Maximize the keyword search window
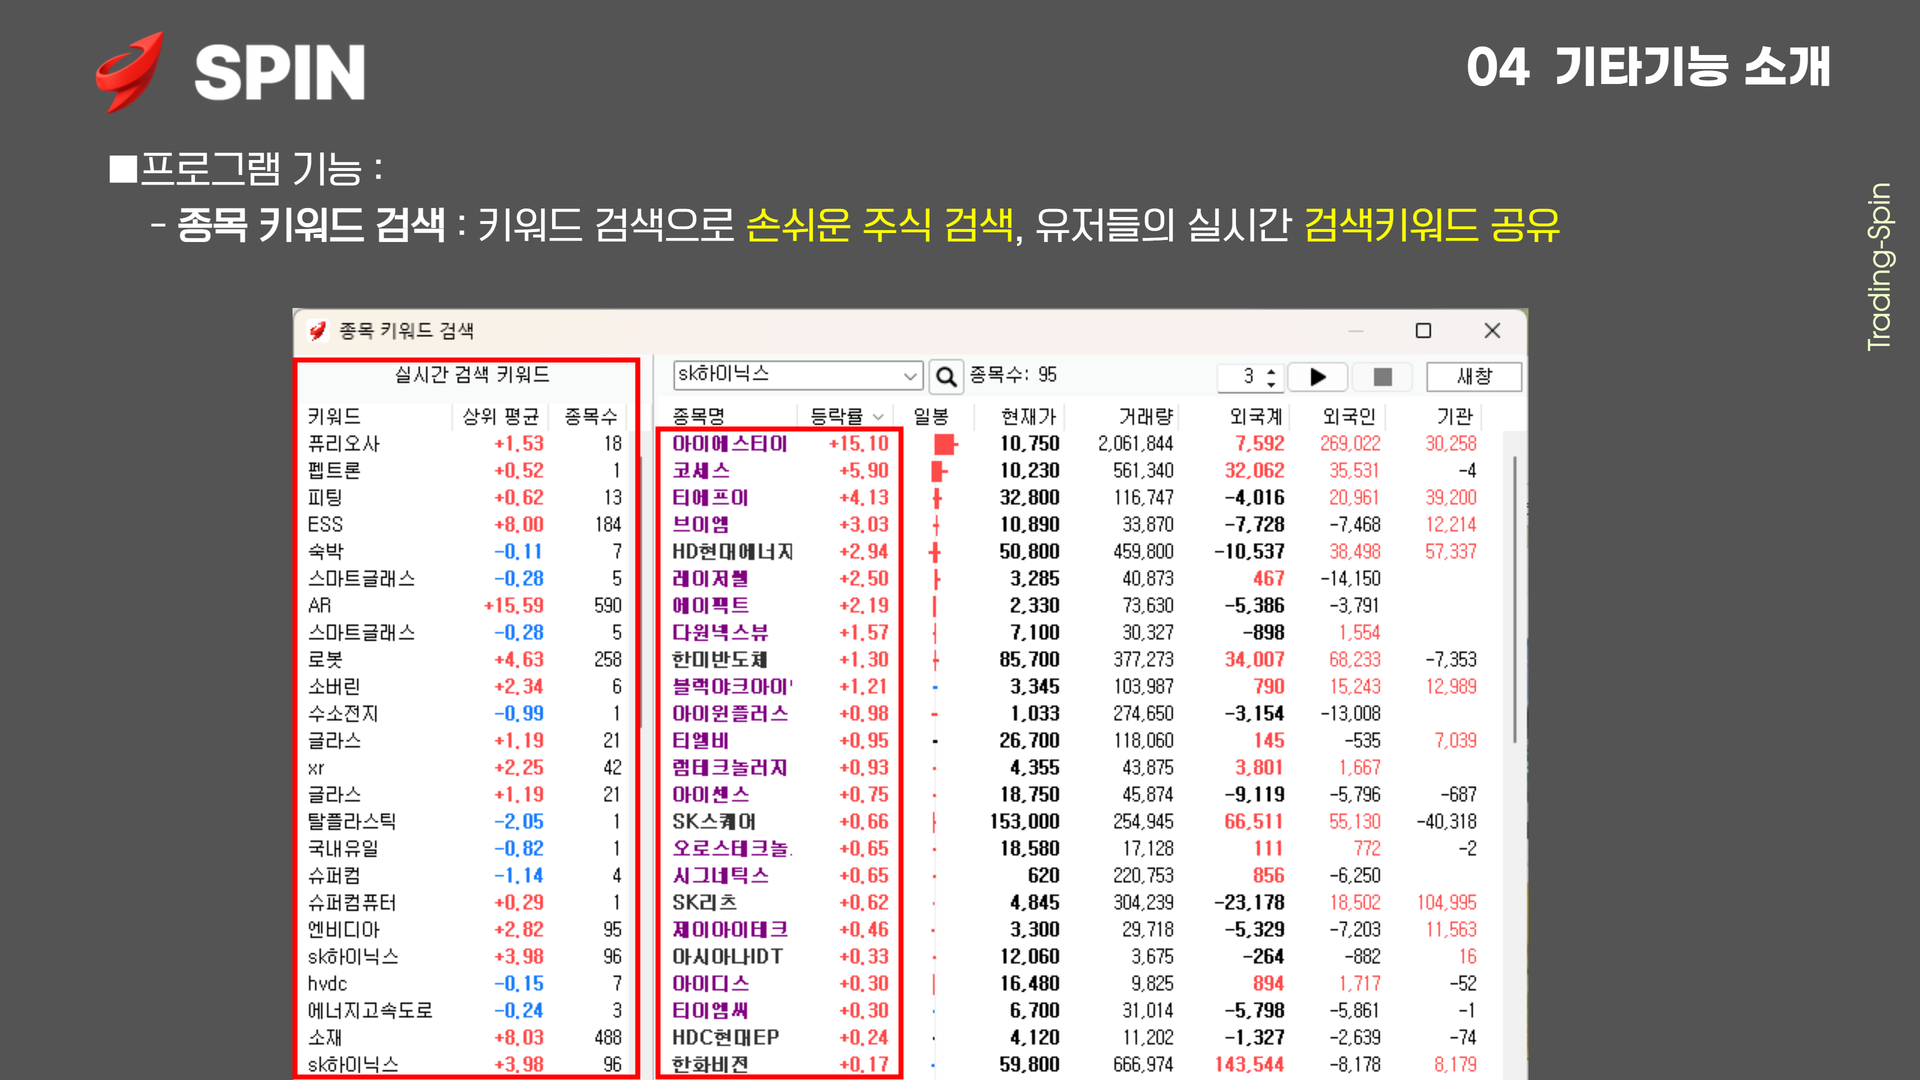Screen dimensions: 1920x1080 coord(1423,331)
